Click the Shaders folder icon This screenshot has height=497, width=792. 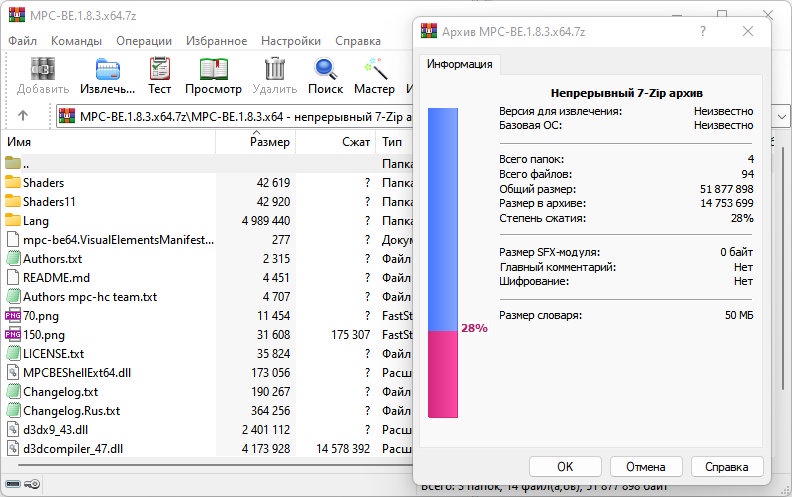[x=13, y=182]
